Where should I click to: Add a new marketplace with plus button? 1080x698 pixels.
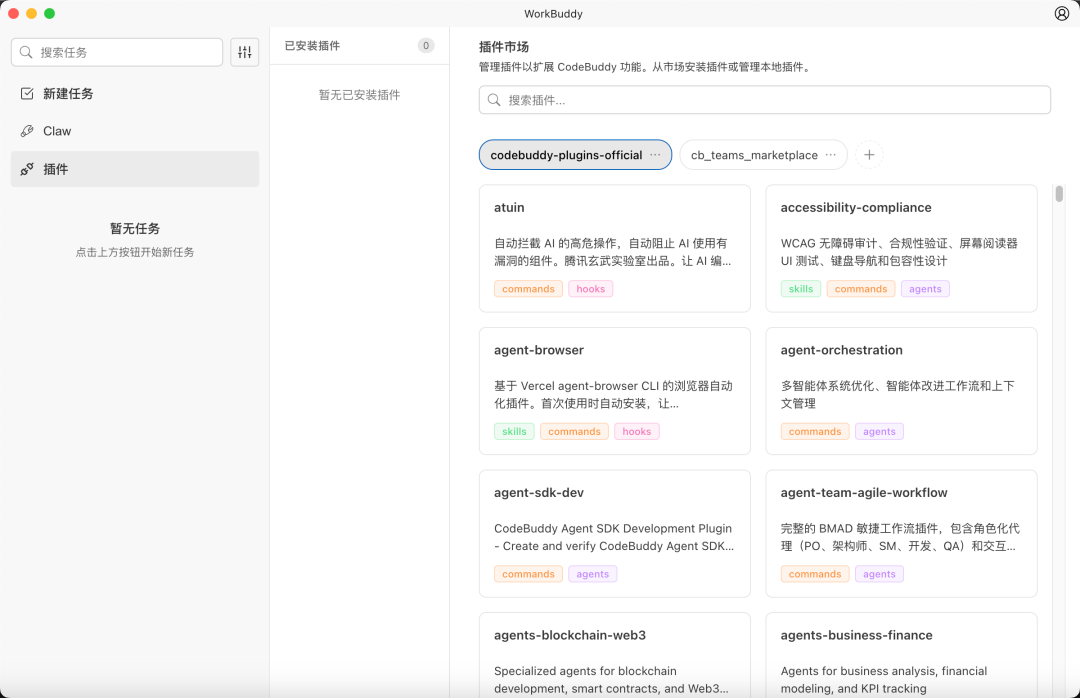coord(869,155)
